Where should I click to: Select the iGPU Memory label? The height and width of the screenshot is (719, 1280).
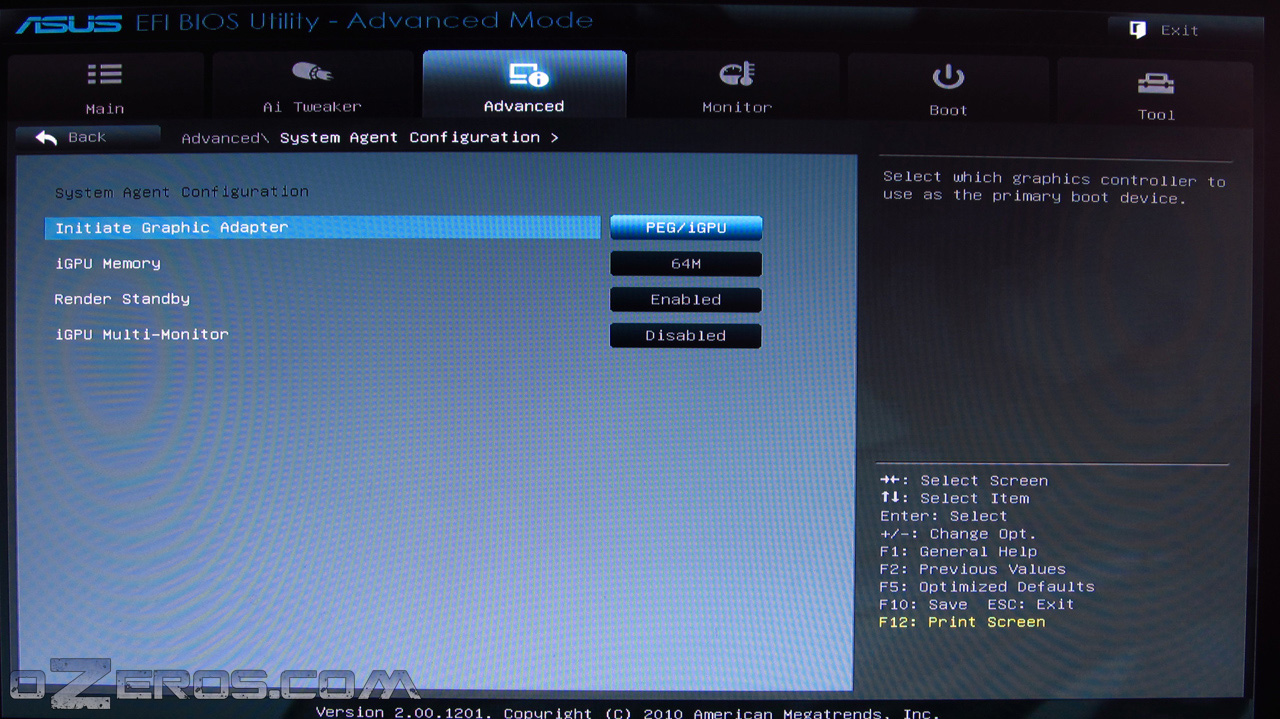click(x=108, y=264)
